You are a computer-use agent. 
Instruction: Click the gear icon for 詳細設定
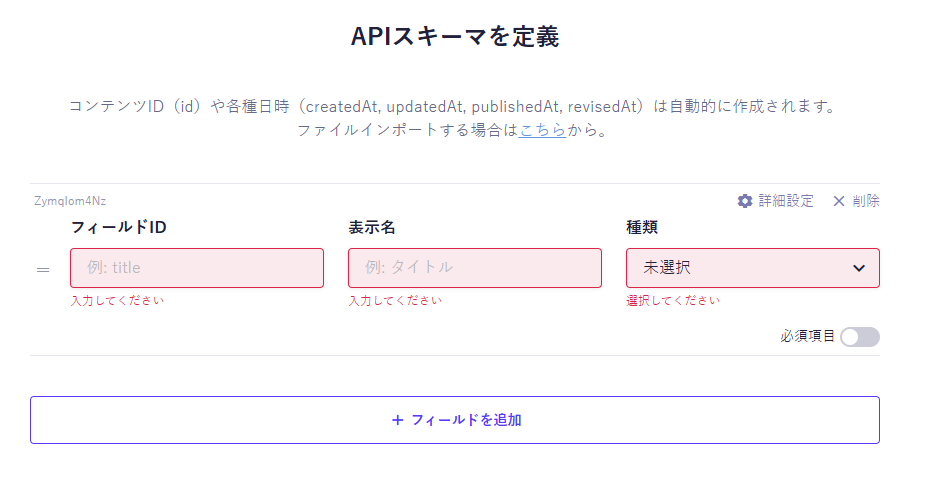pos(745,201)
